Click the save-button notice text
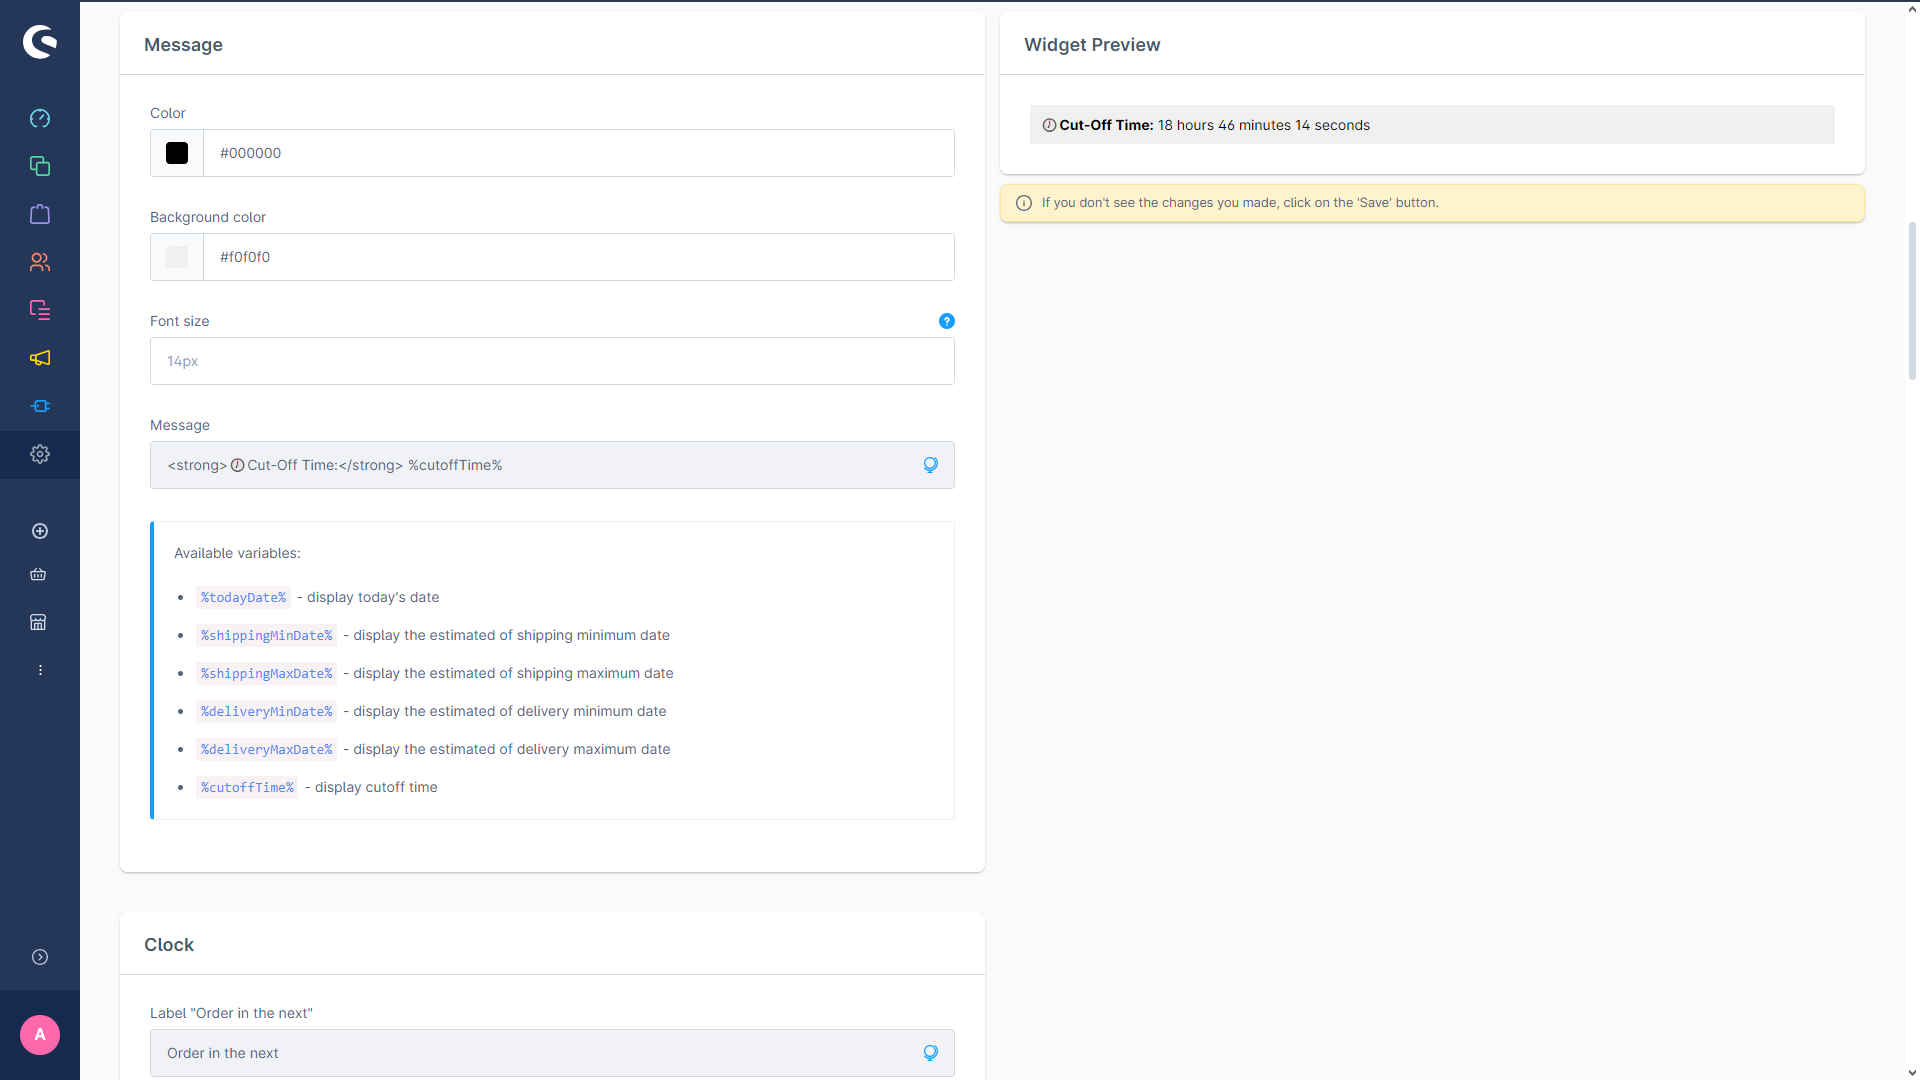The height and width of the screenshot is (1080, 1920). 1240,203
